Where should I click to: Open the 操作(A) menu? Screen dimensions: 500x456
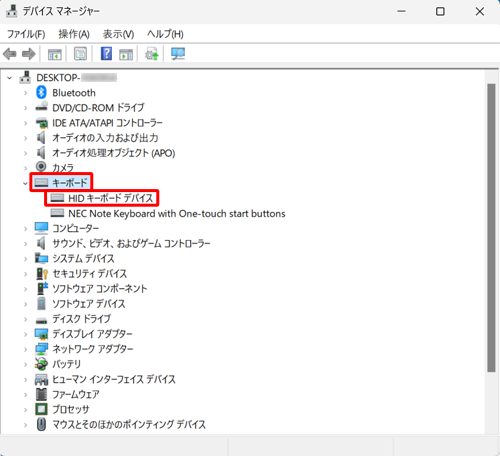tap(74, 34)
